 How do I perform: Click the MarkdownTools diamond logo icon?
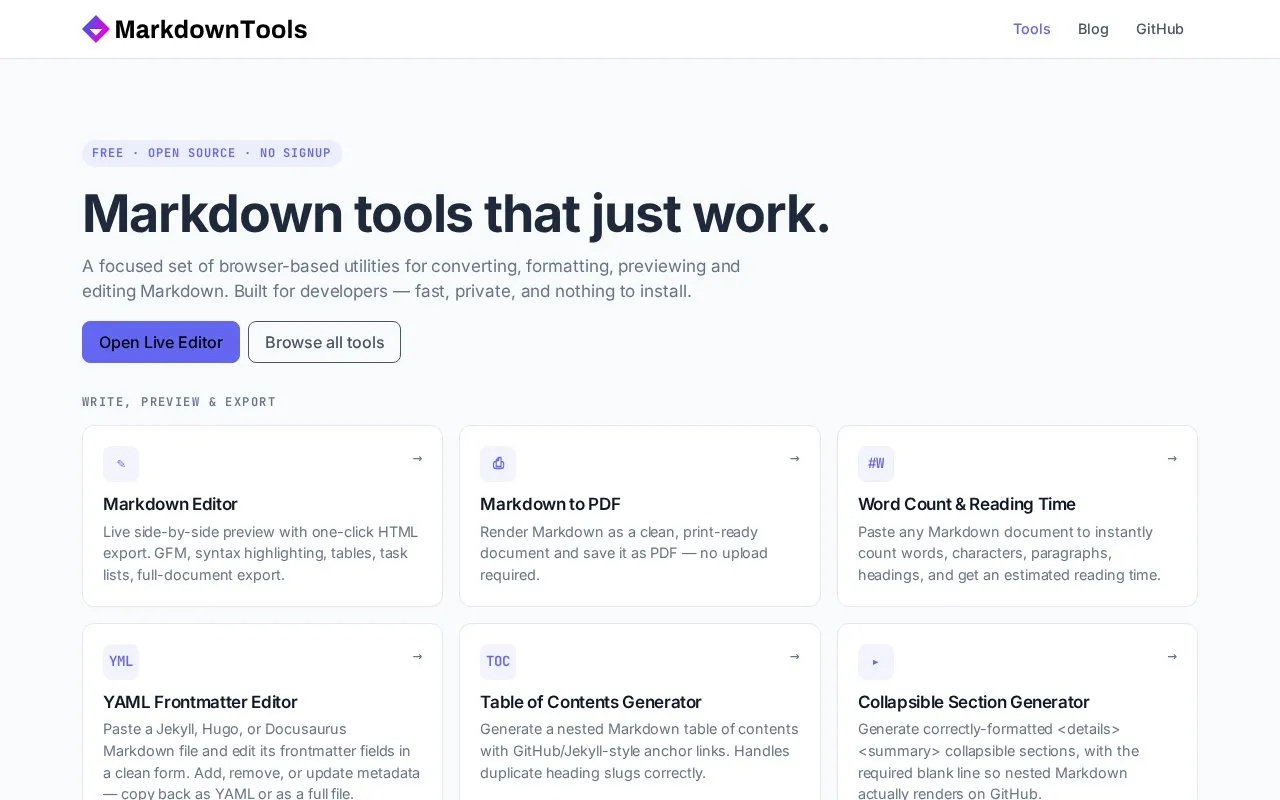[96, 29]
